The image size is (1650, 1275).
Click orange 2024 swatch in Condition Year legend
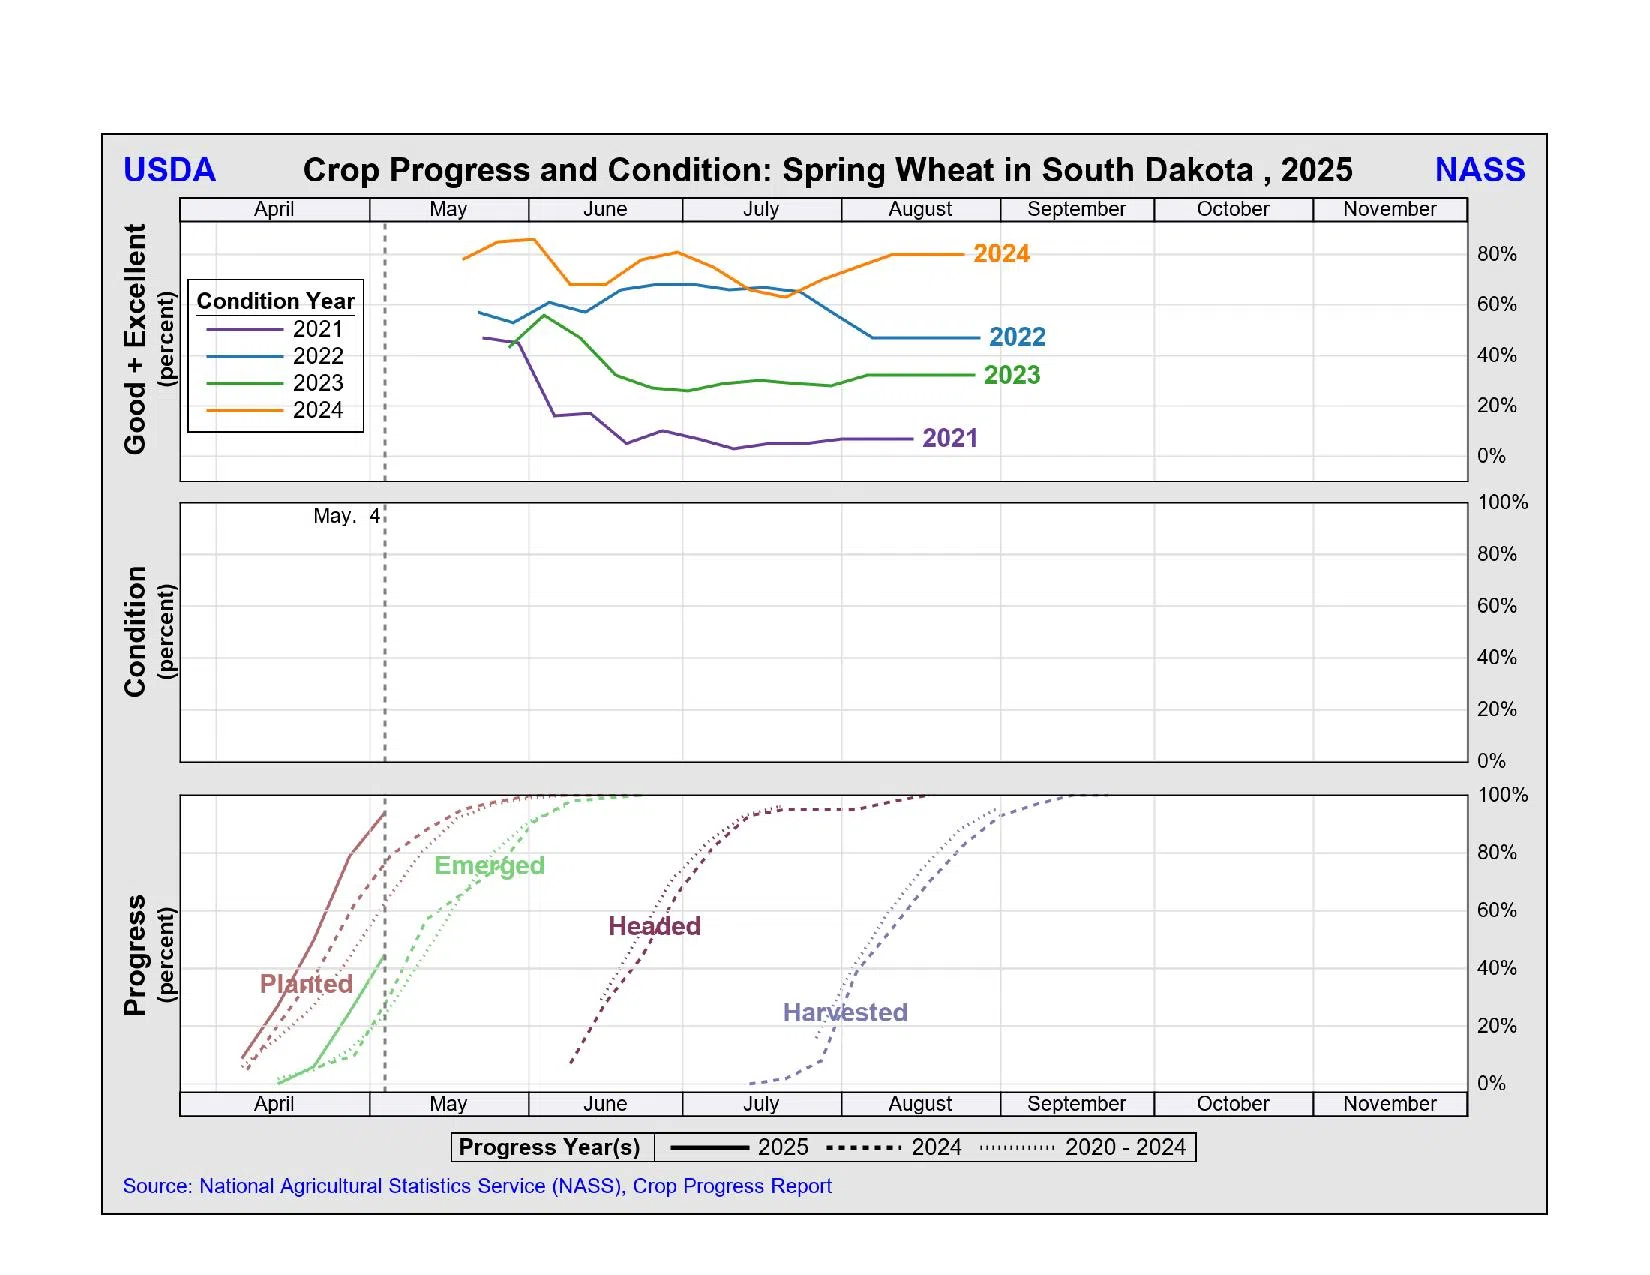244,411
